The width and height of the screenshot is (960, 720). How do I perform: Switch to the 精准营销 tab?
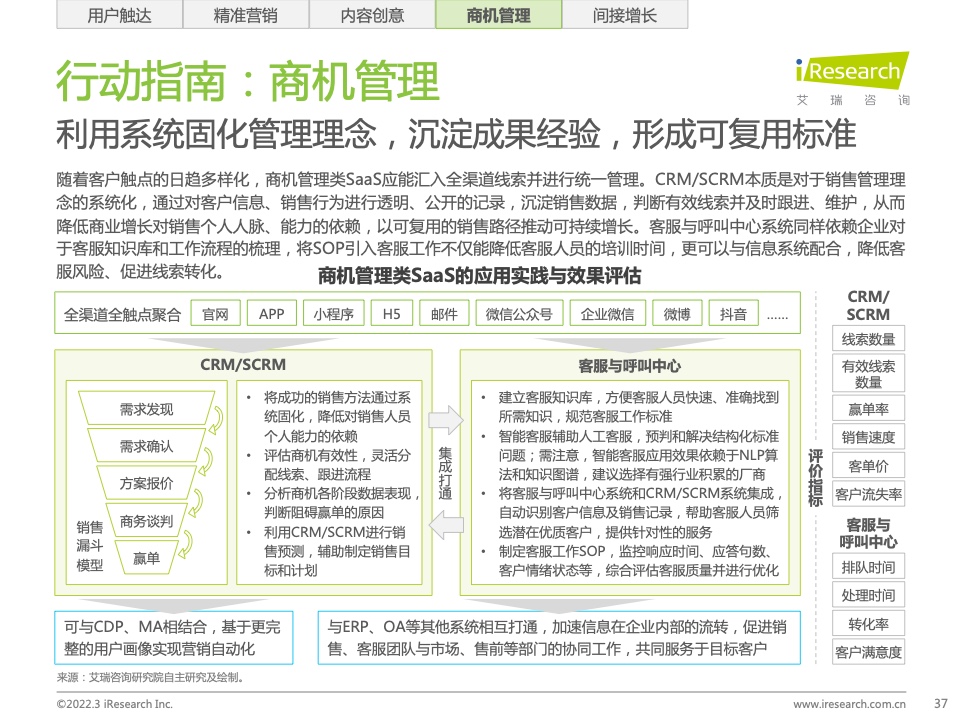pos(246,15)
